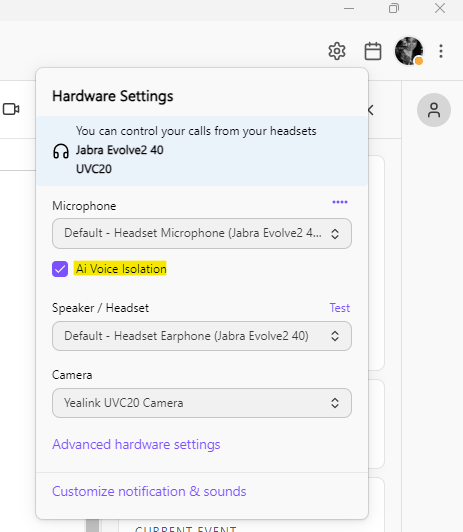The width and height of the screenshot is (463, 532).
Task: Open the settings gear icon
Action: [337, 51]
